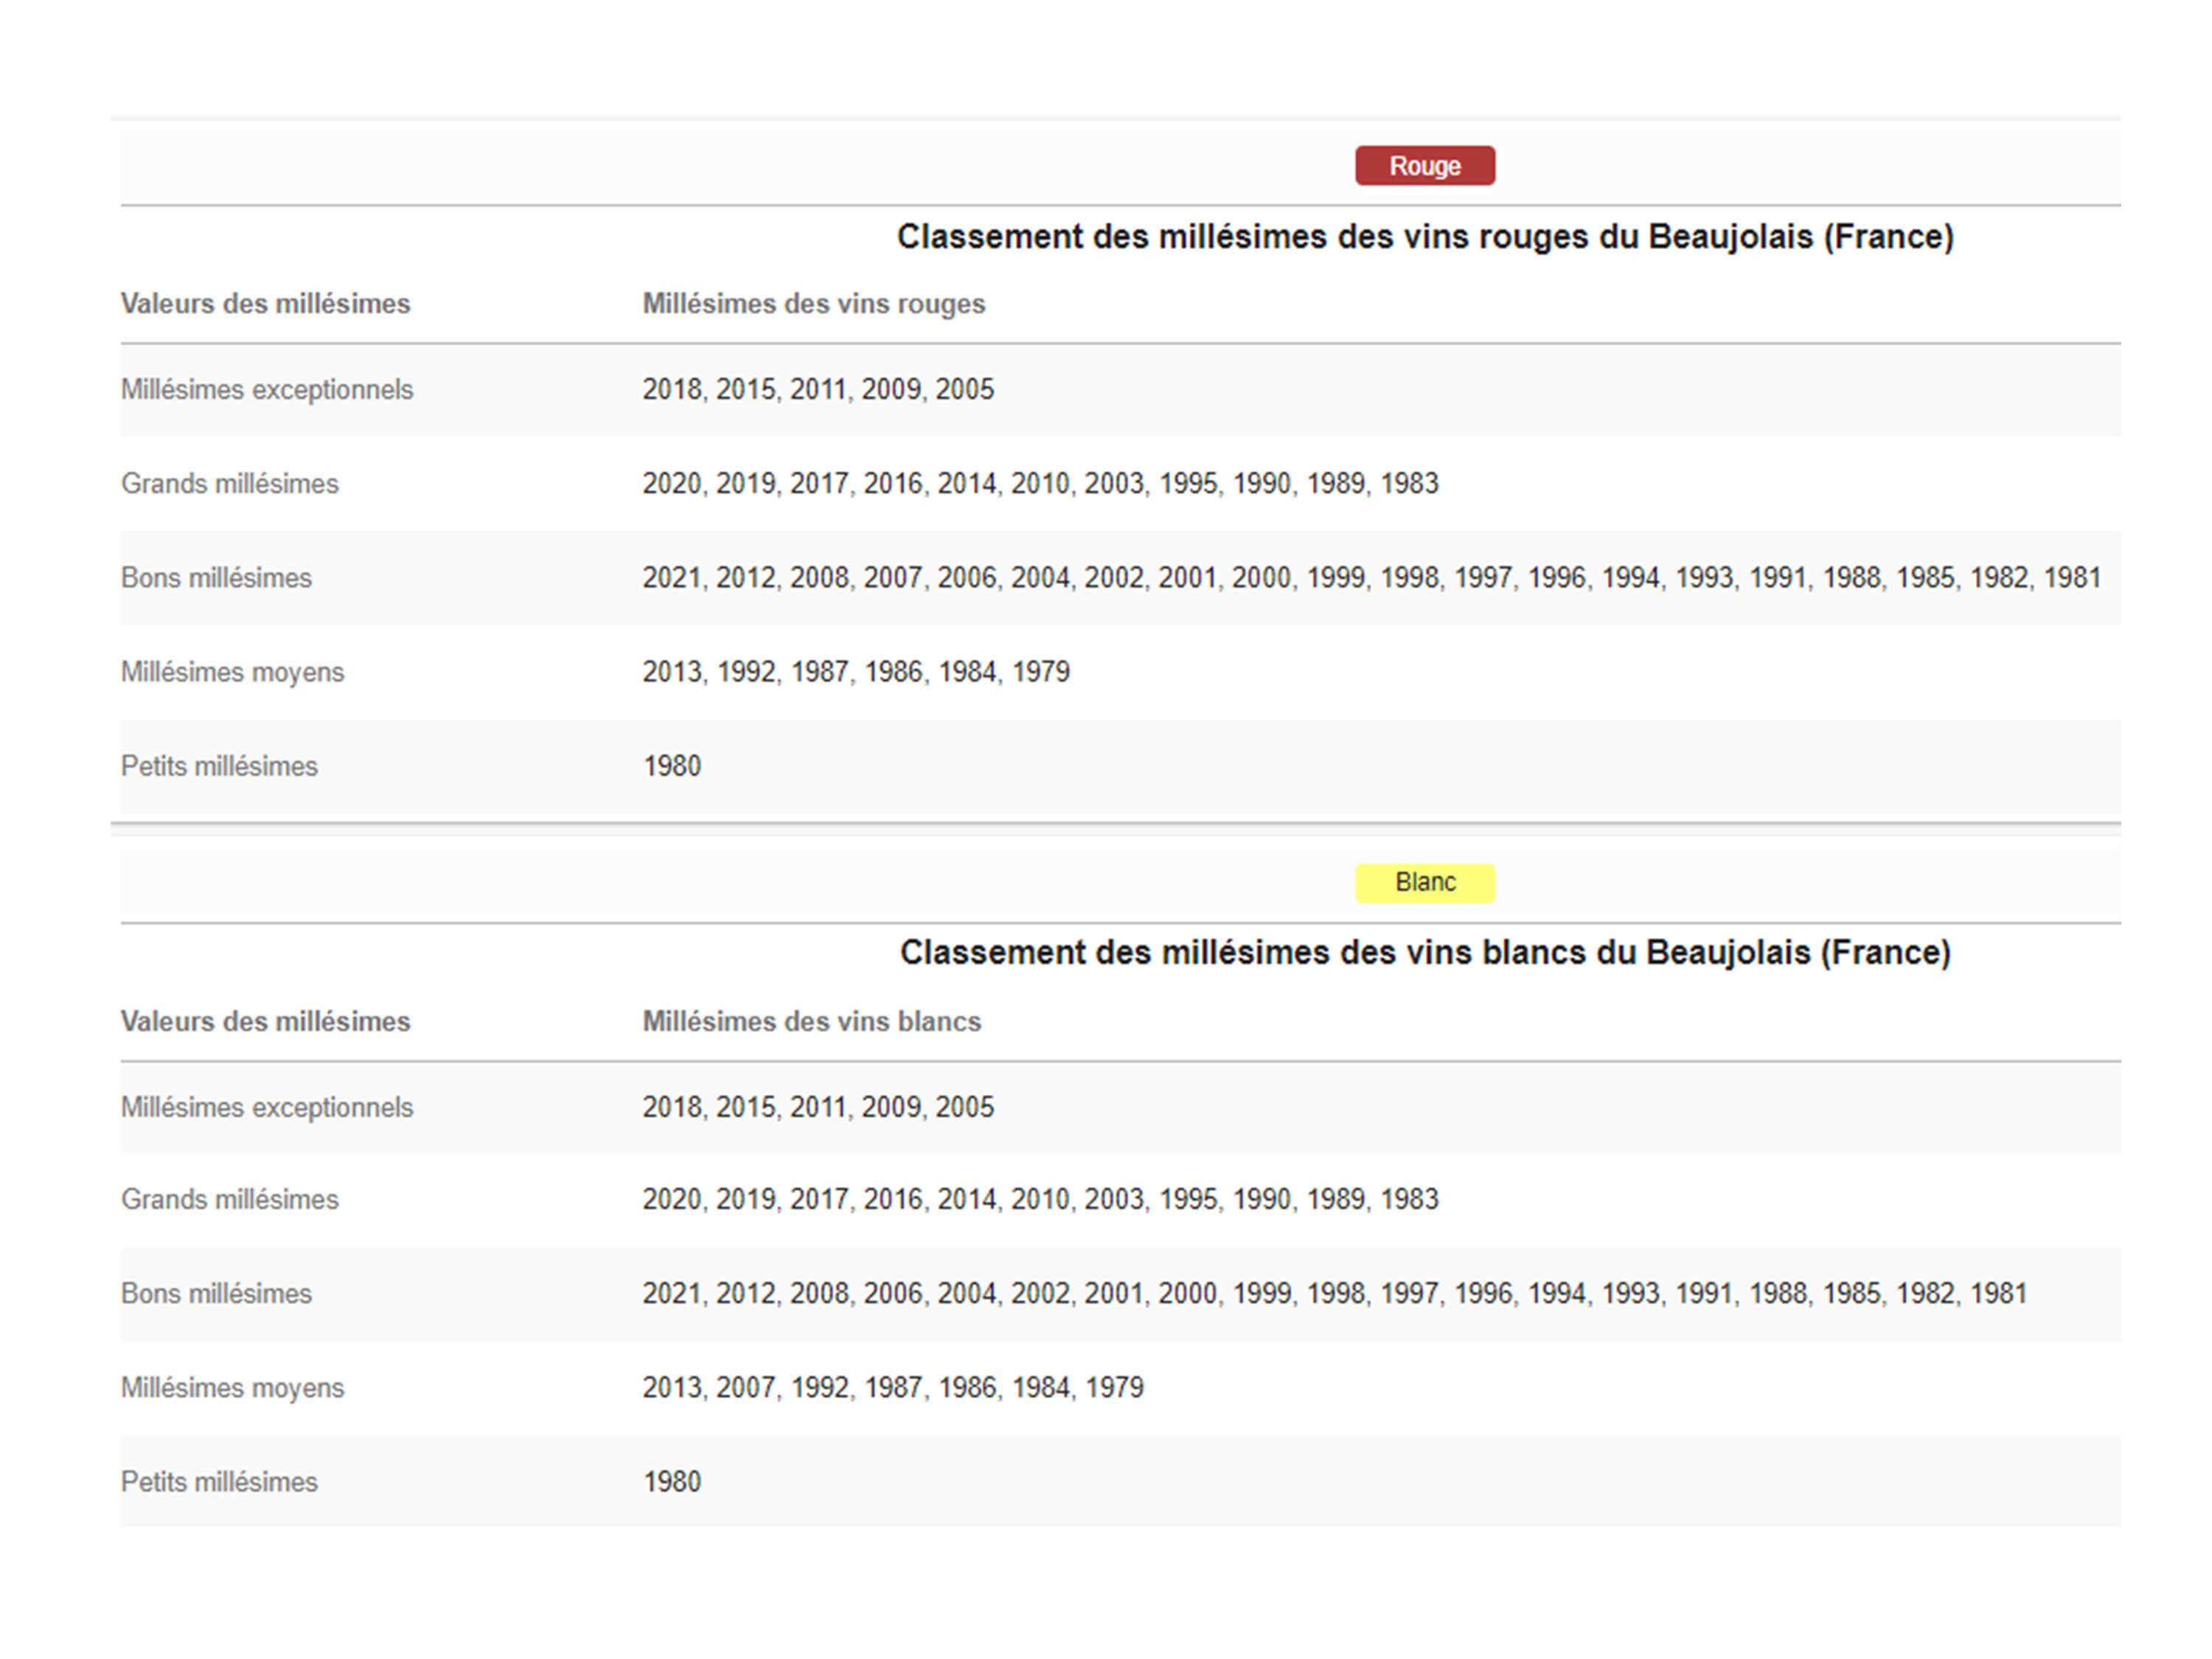Select 'Millésimes exceptionnels' label in white table
This screenshot has height=1659, width=2212.
pyautogui.click(x=267, y=1108)
